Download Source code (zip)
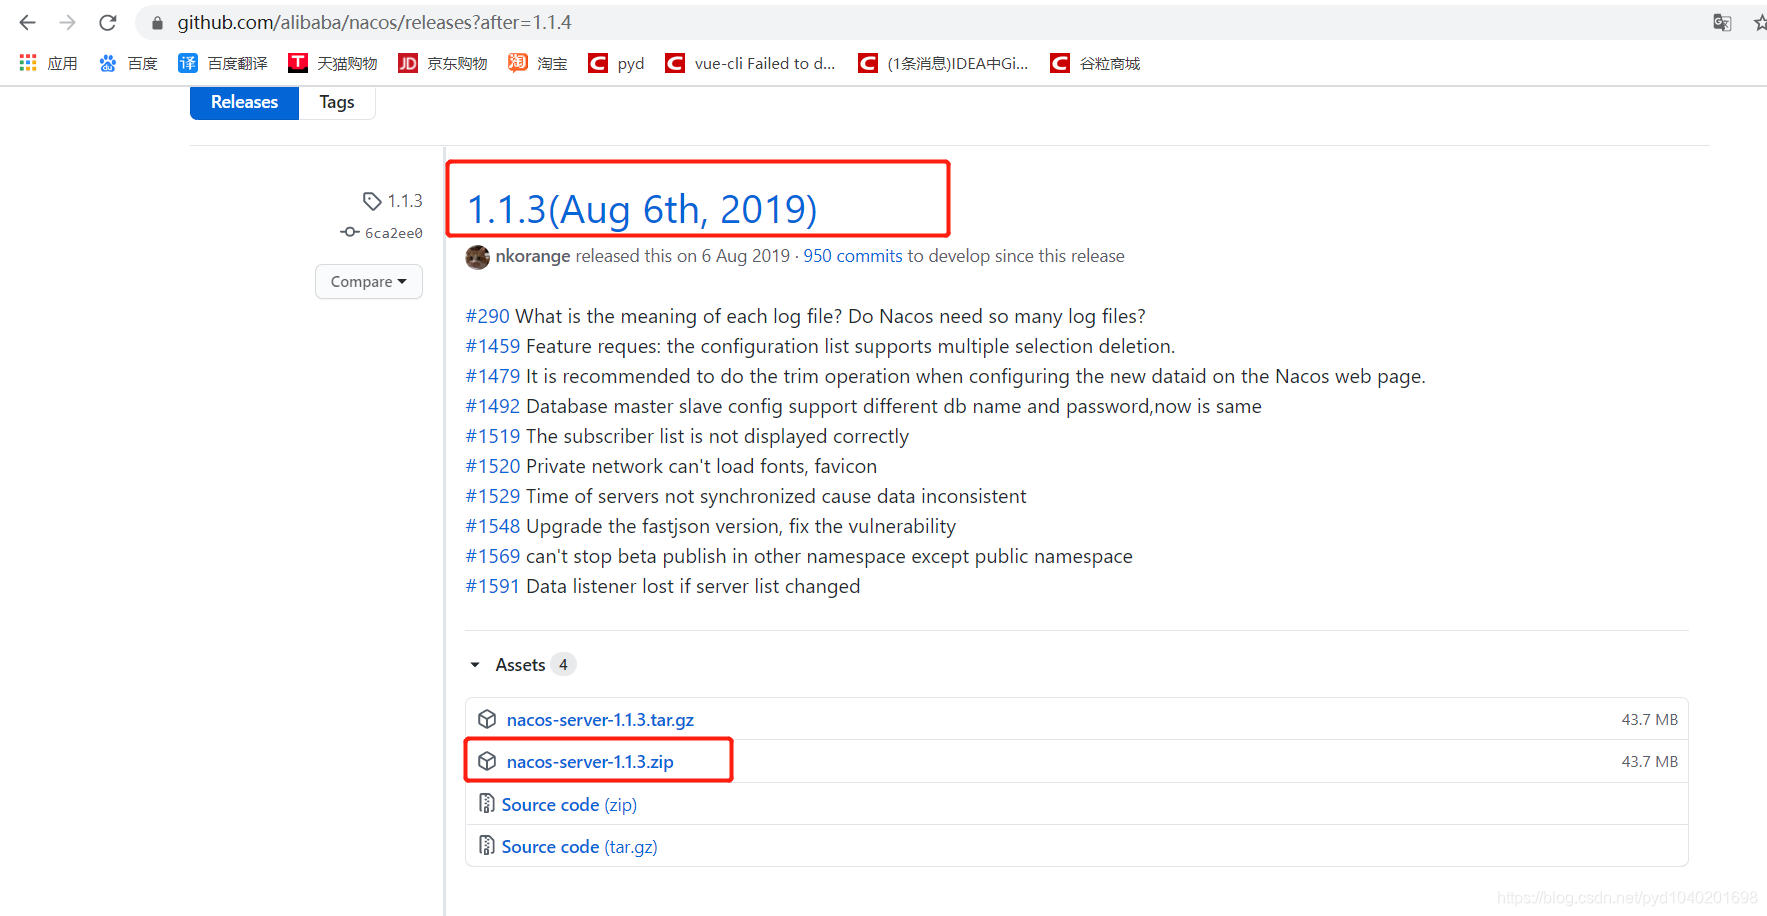The width and height of the screenshot is (1767, 916). [x=569, y=805]
